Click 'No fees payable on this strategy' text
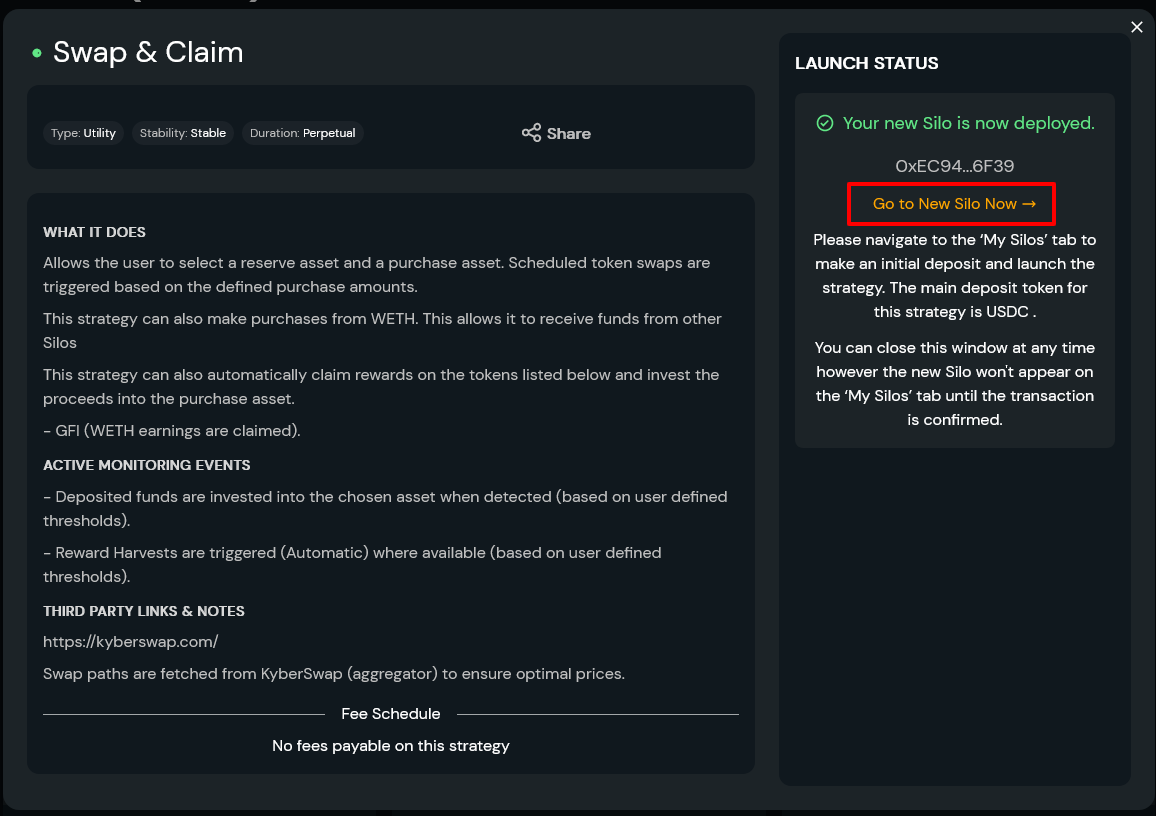Screen dimensions: 1156x816 coord(391,746)
